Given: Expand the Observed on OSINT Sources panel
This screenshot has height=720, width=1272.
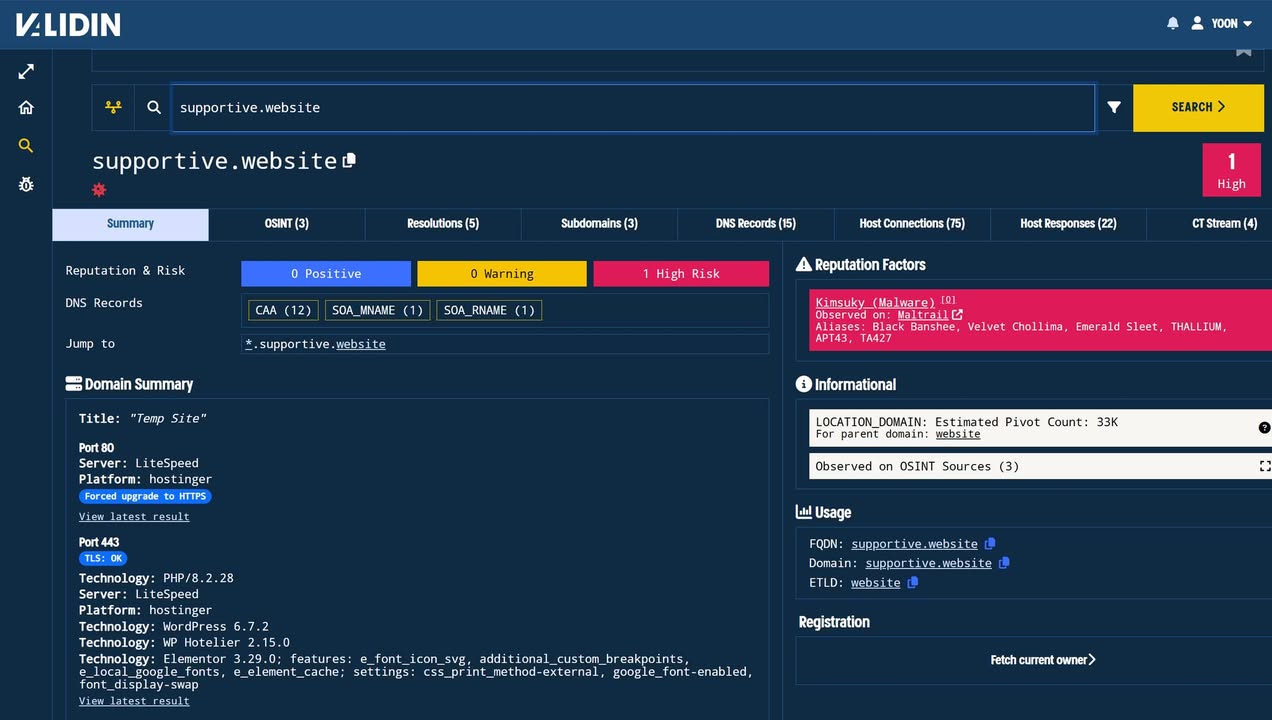Looking at the screenshot, I should [1265, 466].
